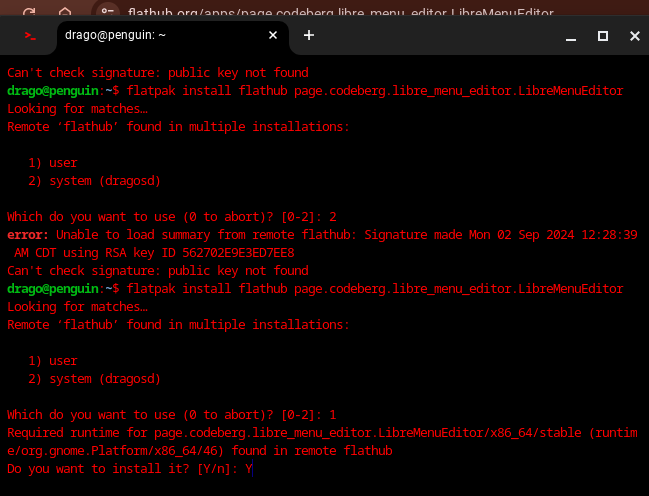
Task: Click the browser site info icon
Action: coord(108,12)
